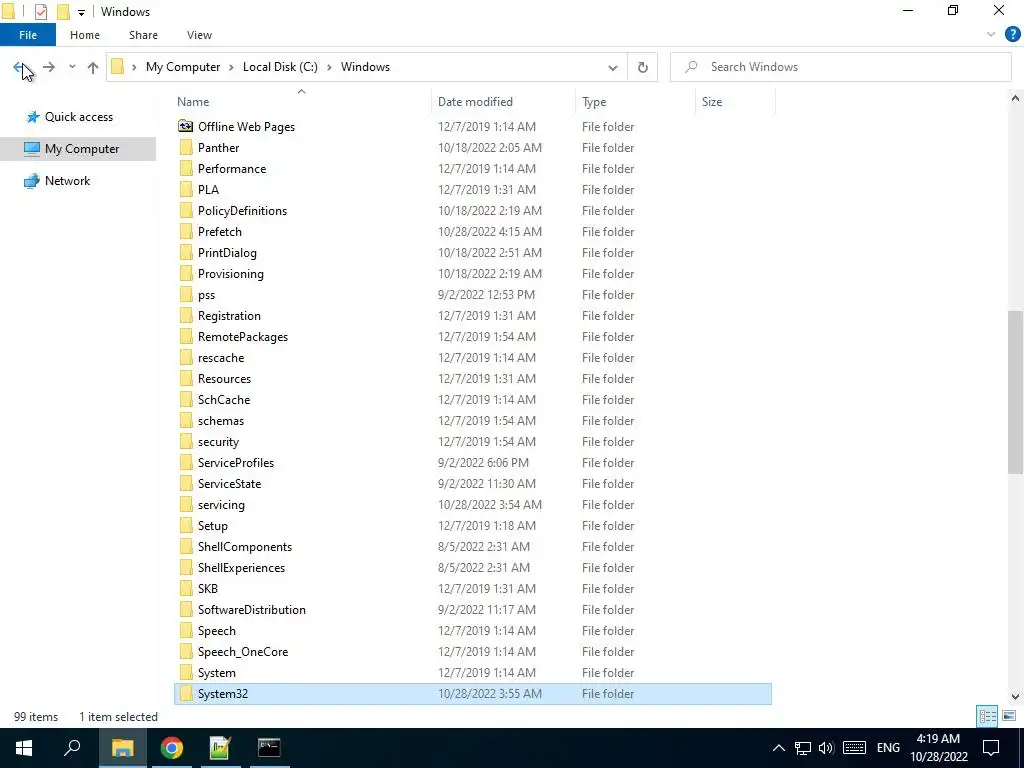
Task: Select the Panther folder icon
Action: click(x=185, y=148)
